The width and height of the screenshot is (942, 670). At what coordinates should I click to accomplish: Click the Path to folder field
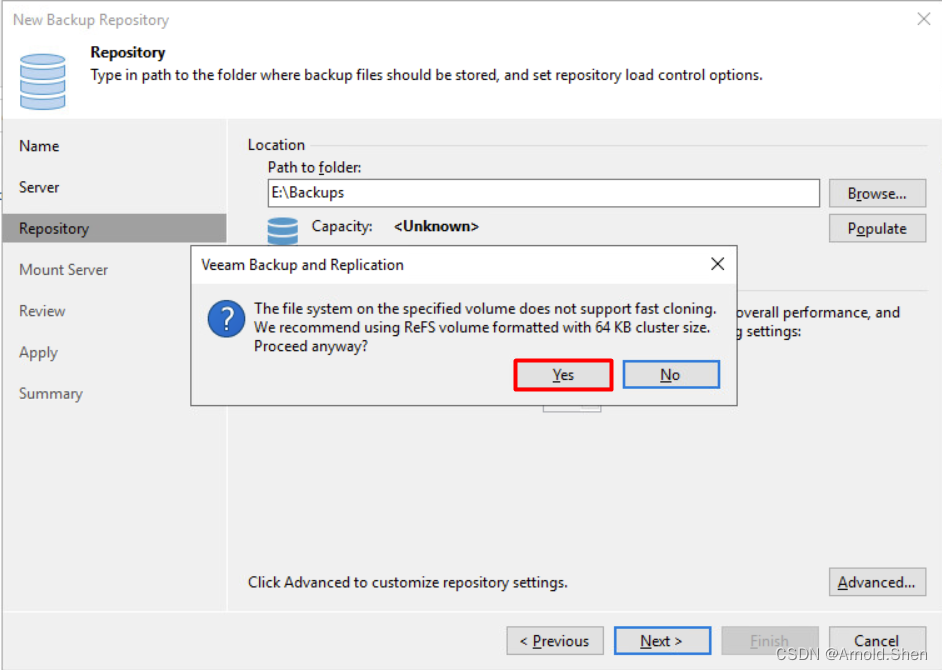point(543,193)
